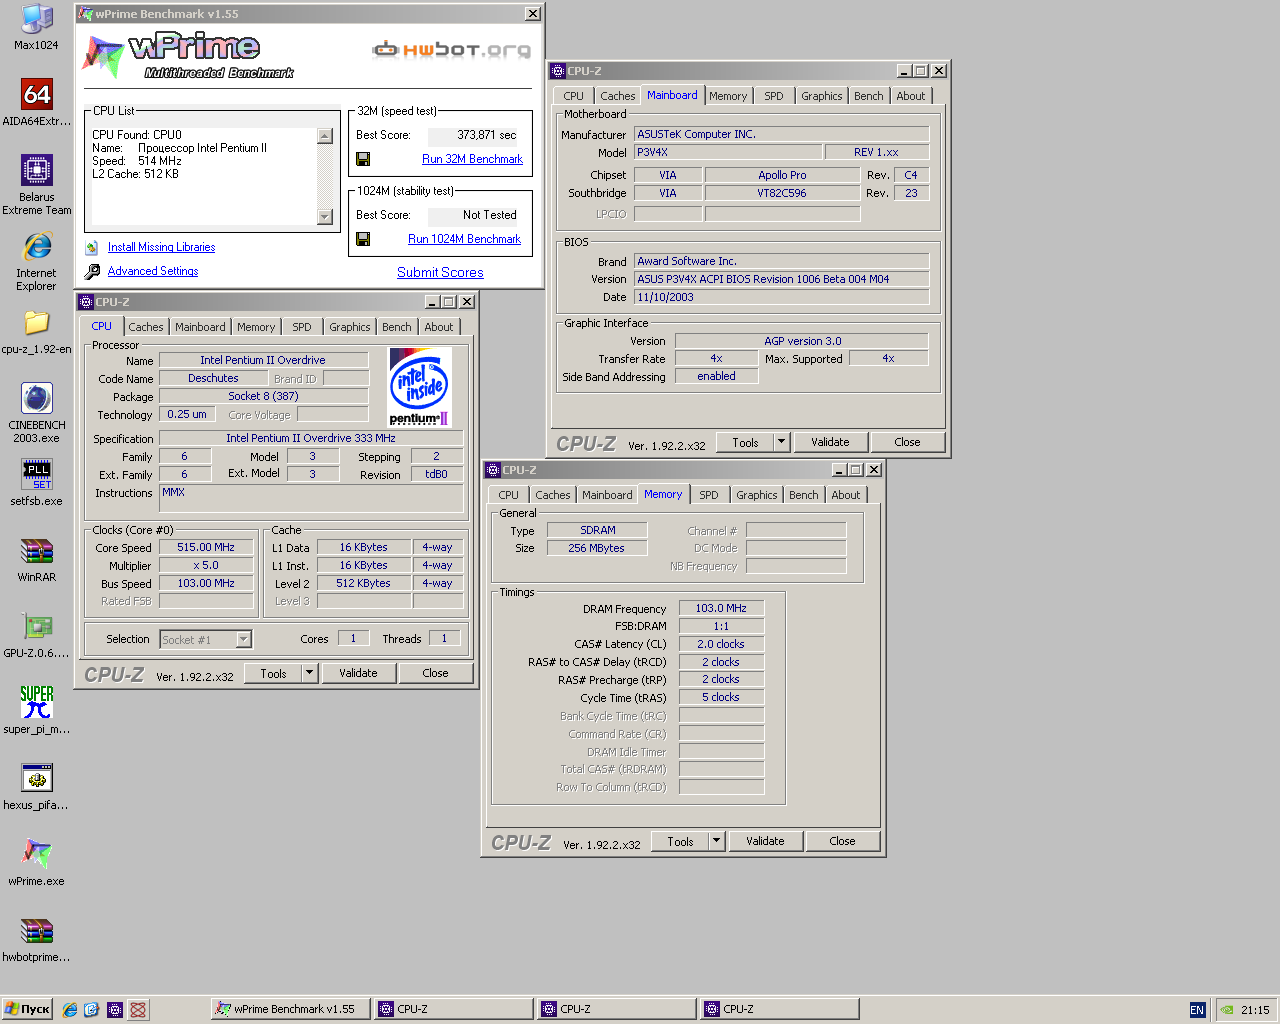The image size is (1280, 1024).
Task: Click Install Missing Libraries link
Action: click(161, 247)
